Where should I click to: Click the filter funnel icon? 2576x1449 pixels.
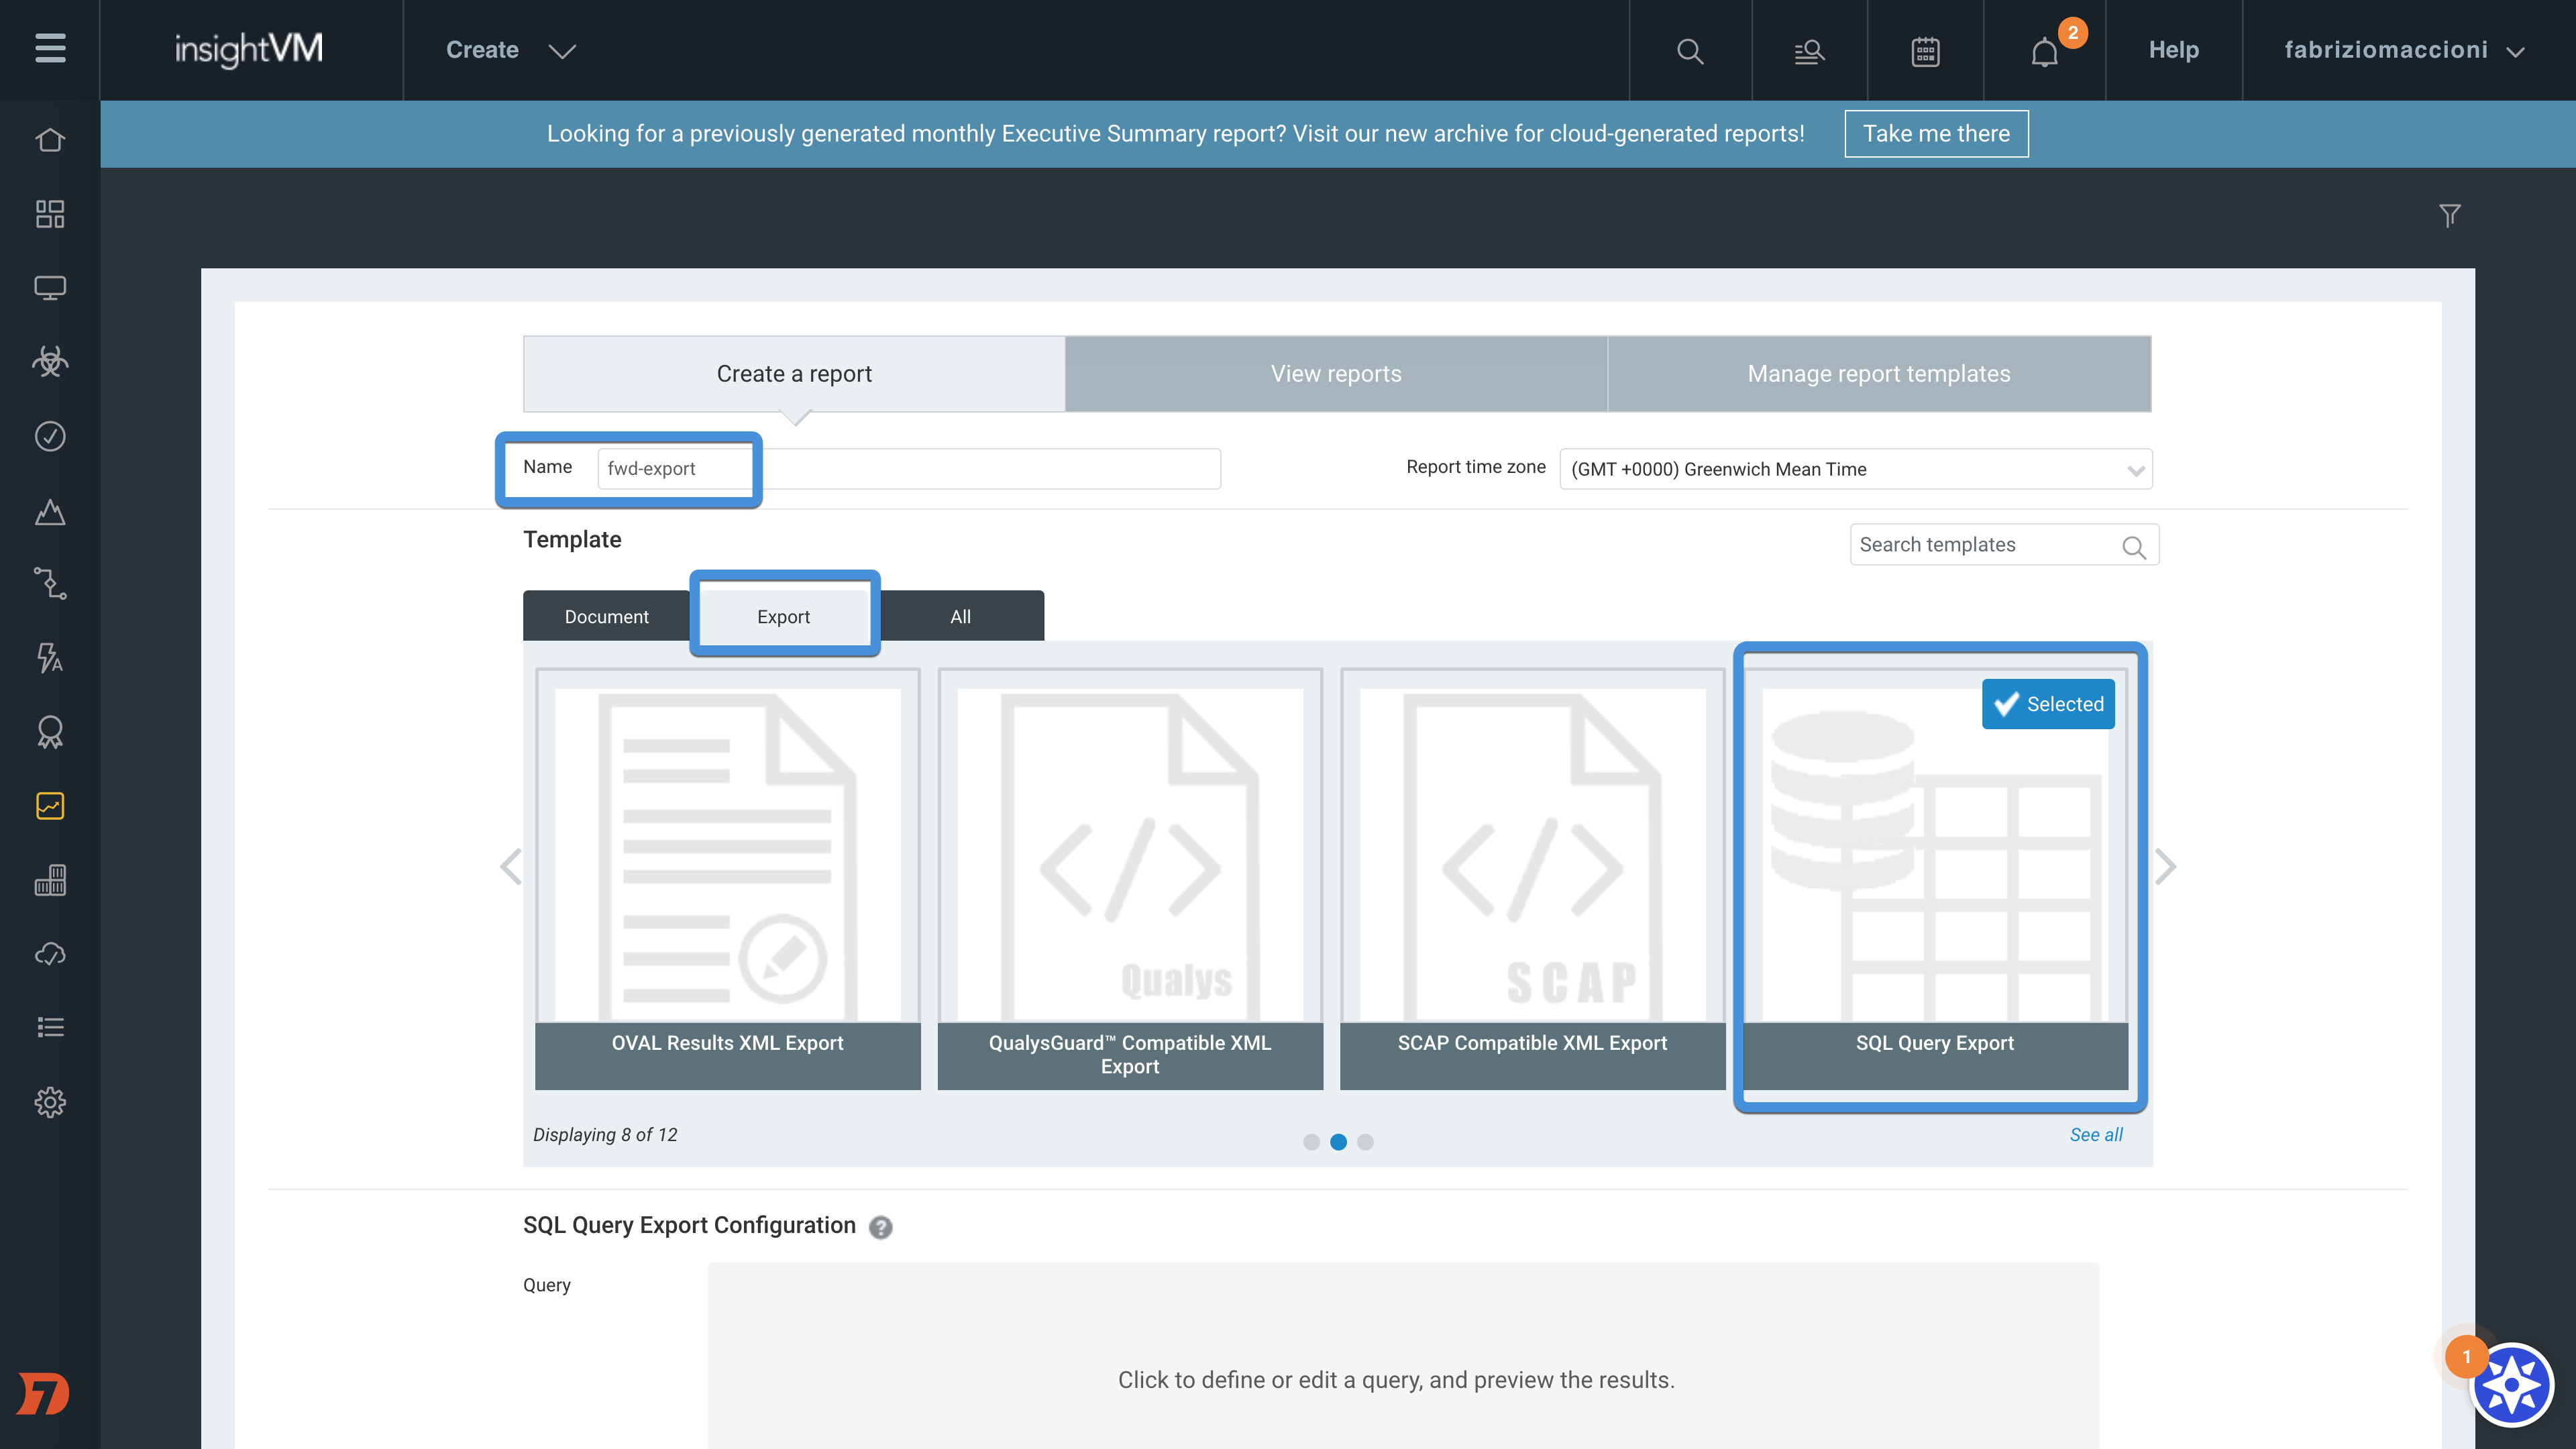(x=2449, y=215)
